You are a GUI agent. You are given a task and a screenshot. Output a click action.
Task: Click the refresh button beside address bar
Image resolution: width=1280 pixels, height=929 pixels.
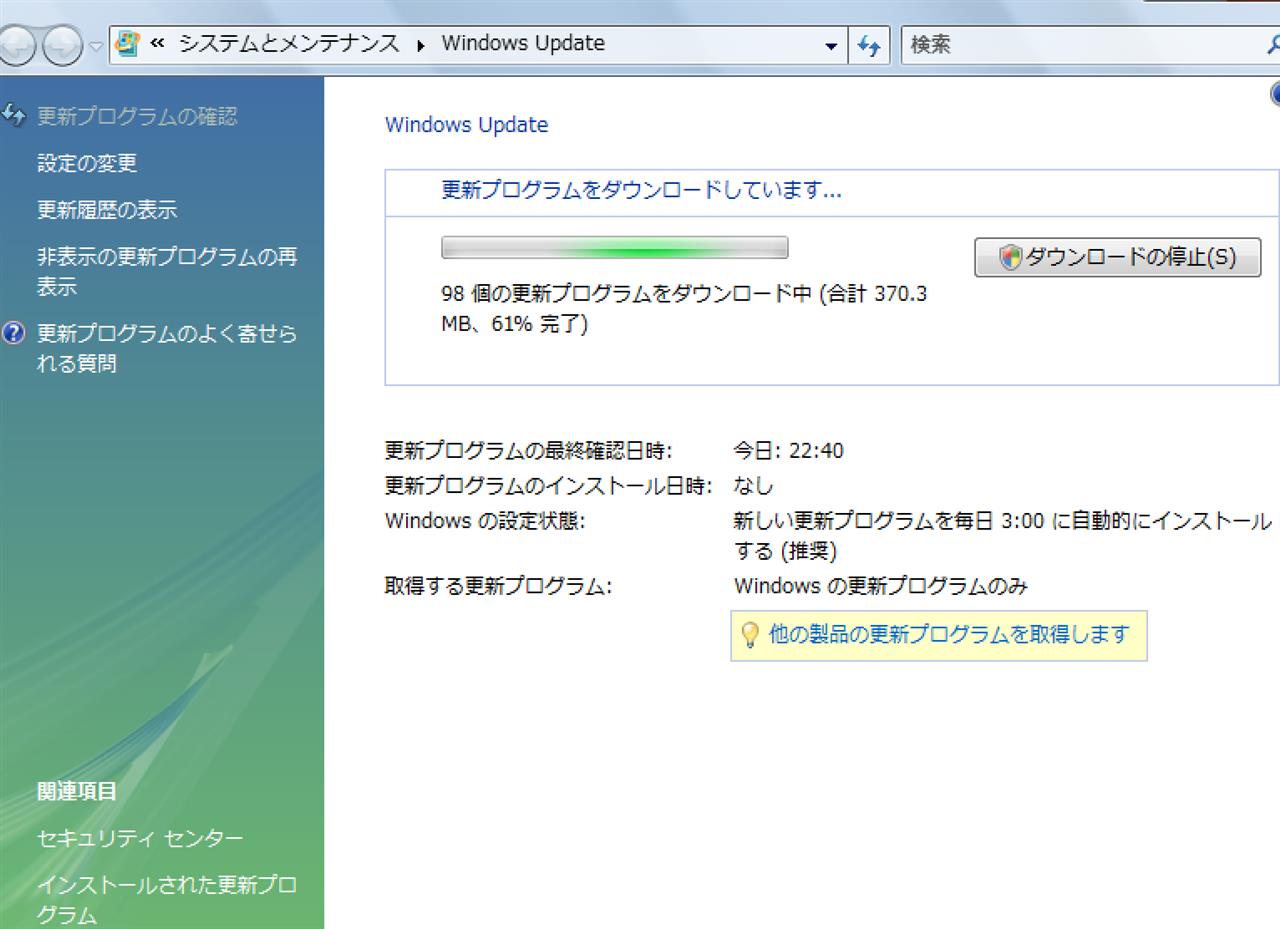(869, 46)
